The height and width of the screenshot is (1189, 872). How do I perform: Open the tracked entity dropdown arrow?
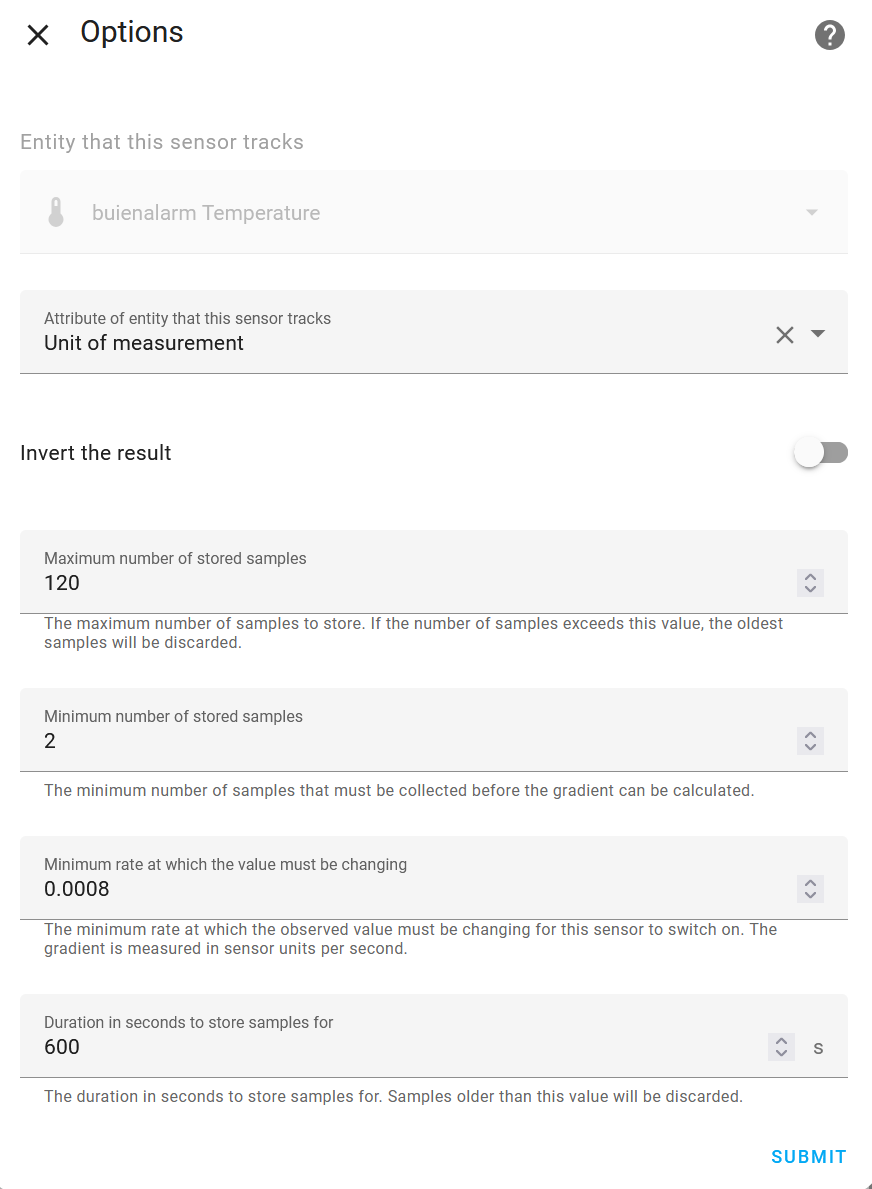click(x=812, y=212)
